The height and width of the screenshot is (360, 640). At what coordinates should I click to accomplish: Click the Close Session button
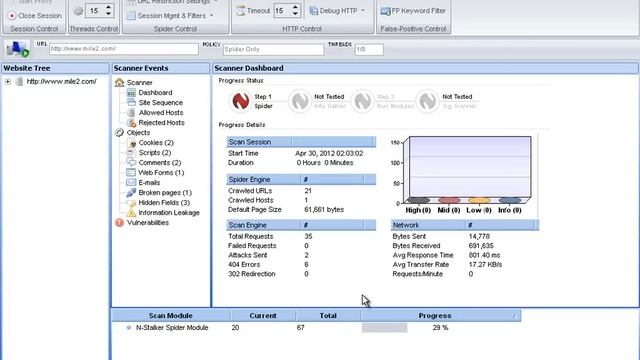[35, 16]
